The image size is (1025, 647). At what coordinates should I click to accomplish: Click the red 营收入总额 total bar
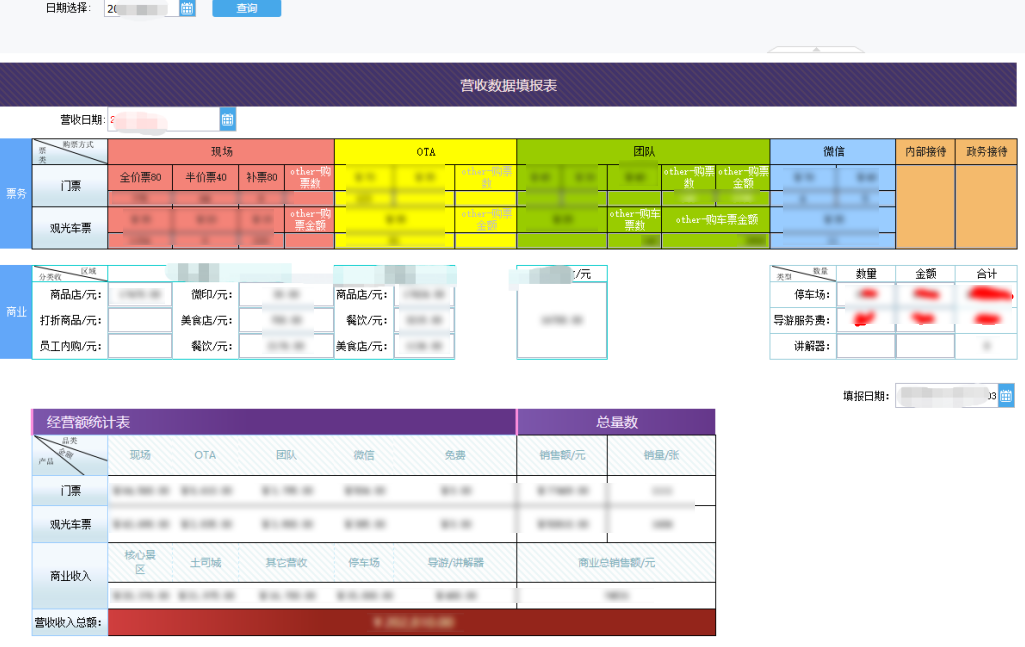(x=412, y=622)
